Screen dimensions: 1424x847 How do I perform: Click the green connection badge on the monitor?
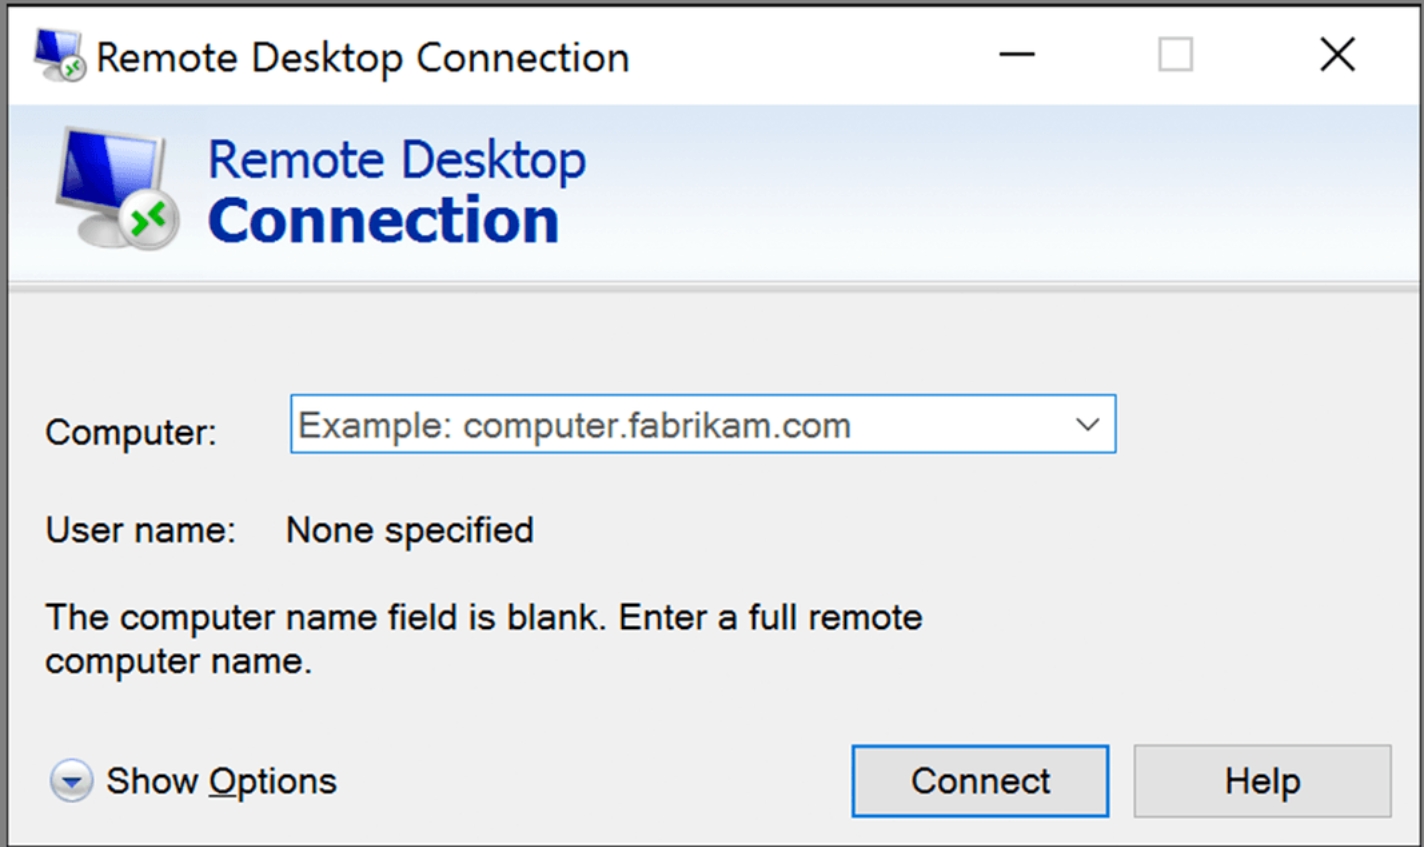coord(150,219)
